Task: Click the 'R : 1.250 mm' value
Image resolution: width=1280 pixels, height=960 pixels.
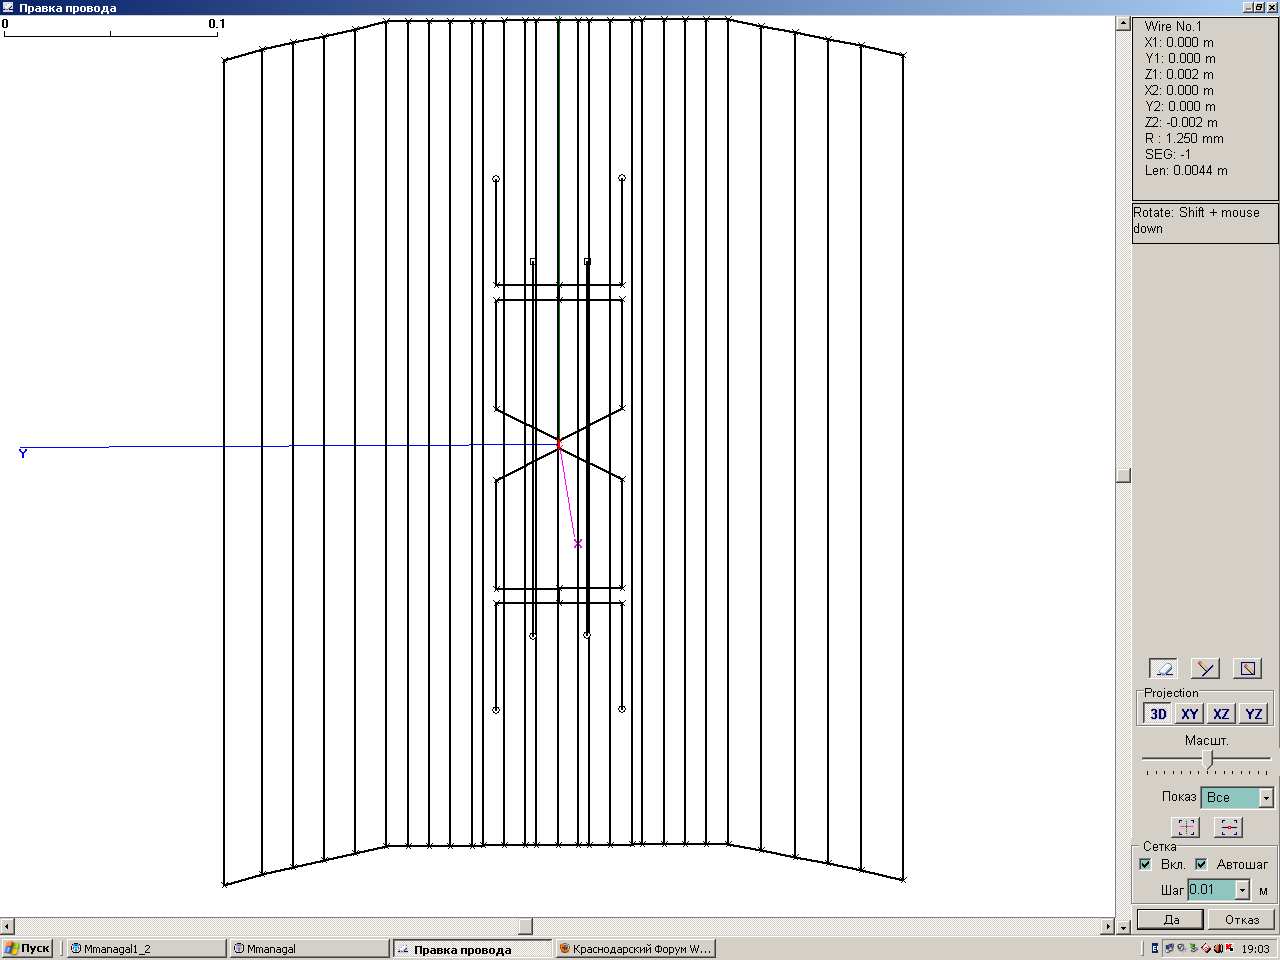Action: pyautogui.click(x=1184, y=138)
